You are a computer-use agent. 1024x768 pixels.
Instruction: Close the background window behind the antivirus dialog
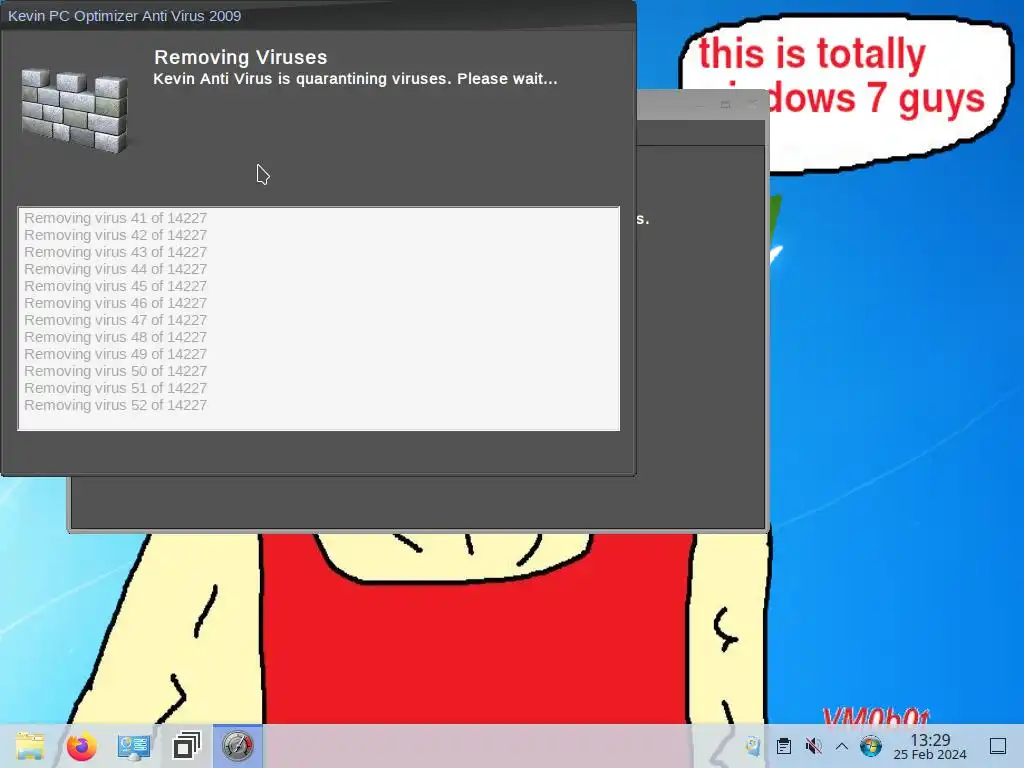click(752, 104)
